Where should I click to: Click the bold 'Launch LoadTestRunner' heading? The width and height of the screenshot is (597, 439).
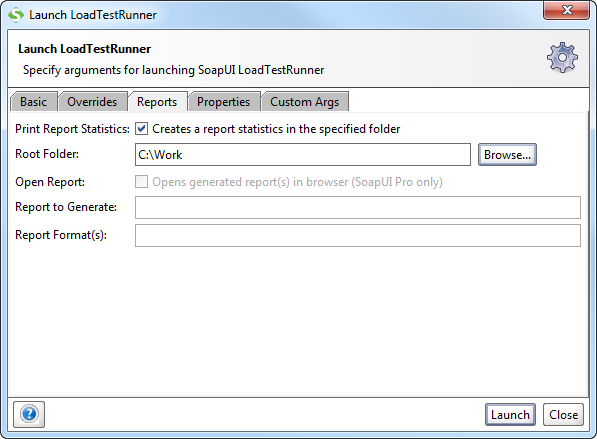[85, 49]
